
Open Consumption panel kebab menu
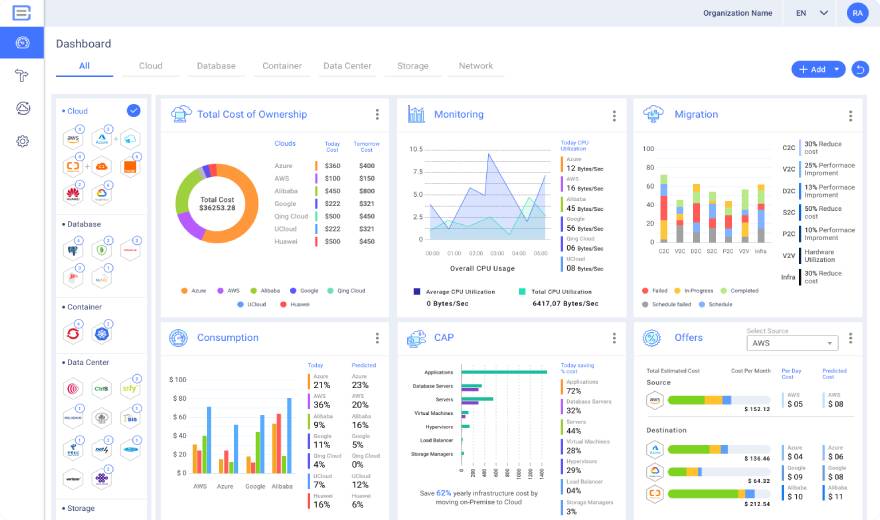[377, 338]
